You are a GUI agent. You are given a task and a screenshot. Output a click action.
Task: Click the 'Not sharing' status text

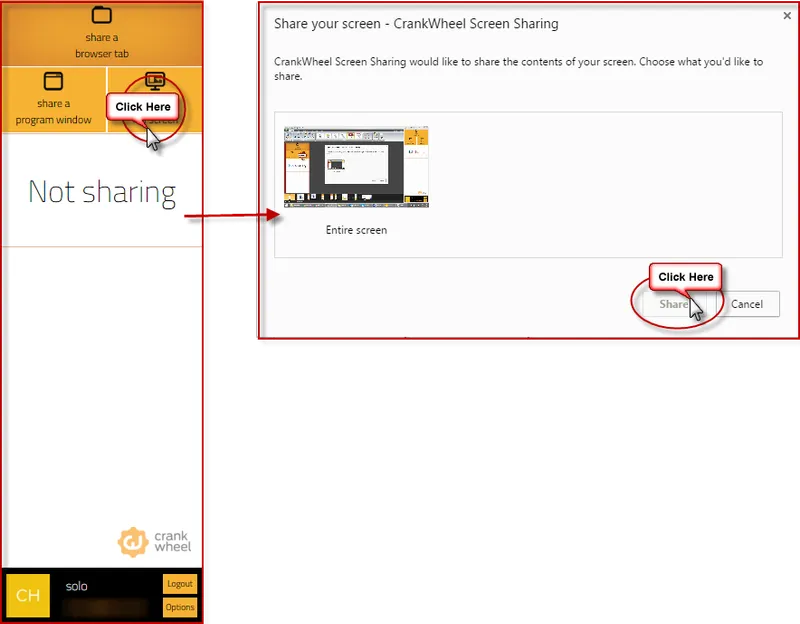pos(102,193)
